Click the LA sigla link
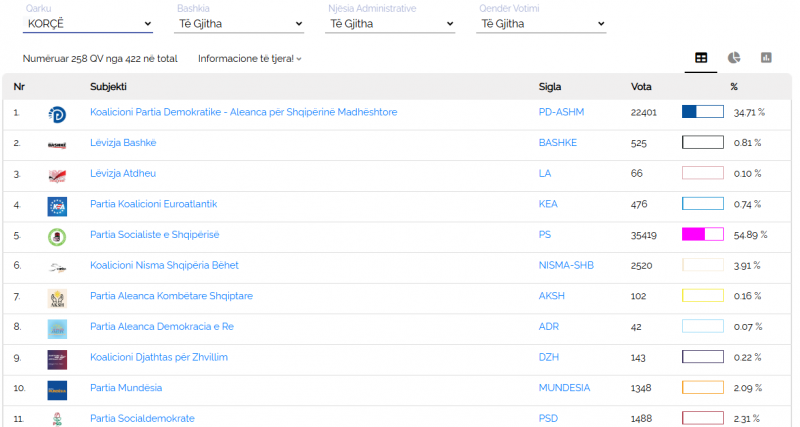800x427 pixels. [x=545, y=173]
